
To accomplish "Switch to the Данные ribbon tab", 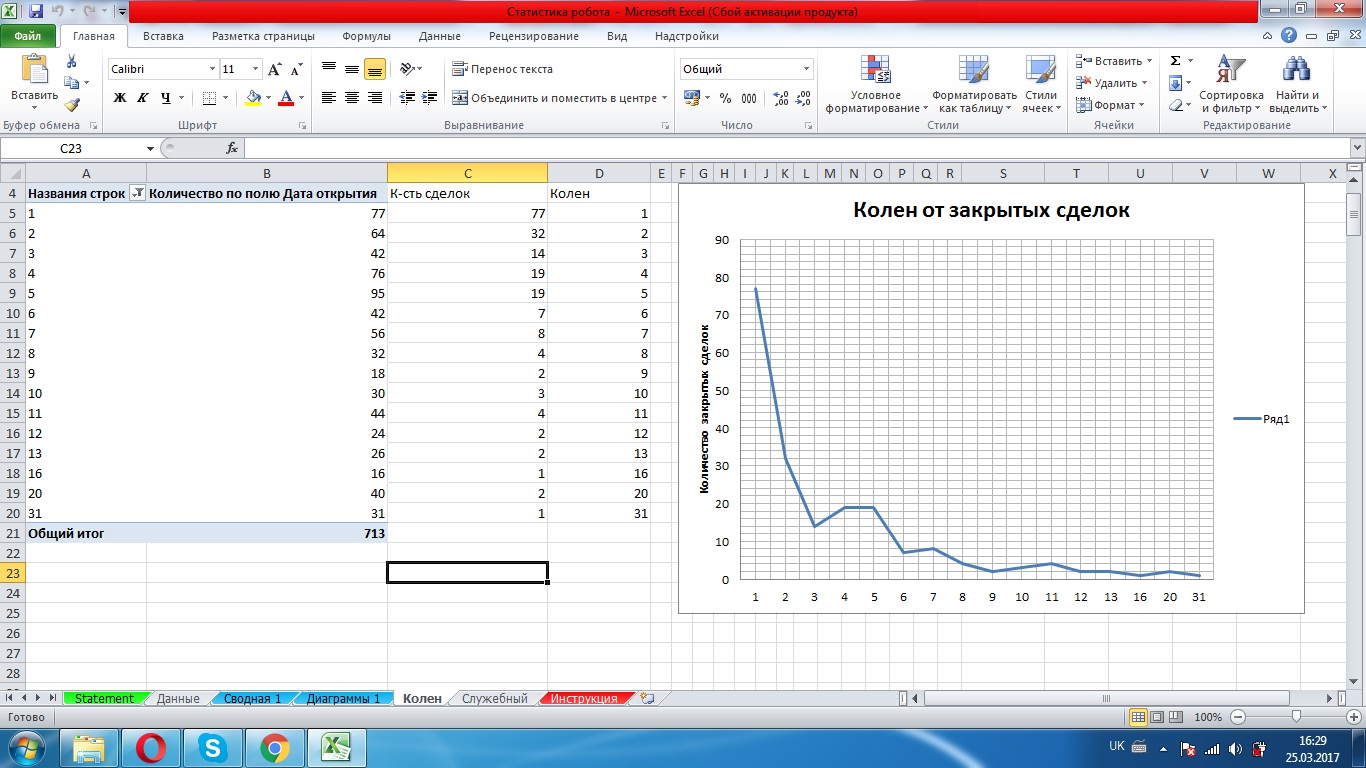I will coord(440,36).
